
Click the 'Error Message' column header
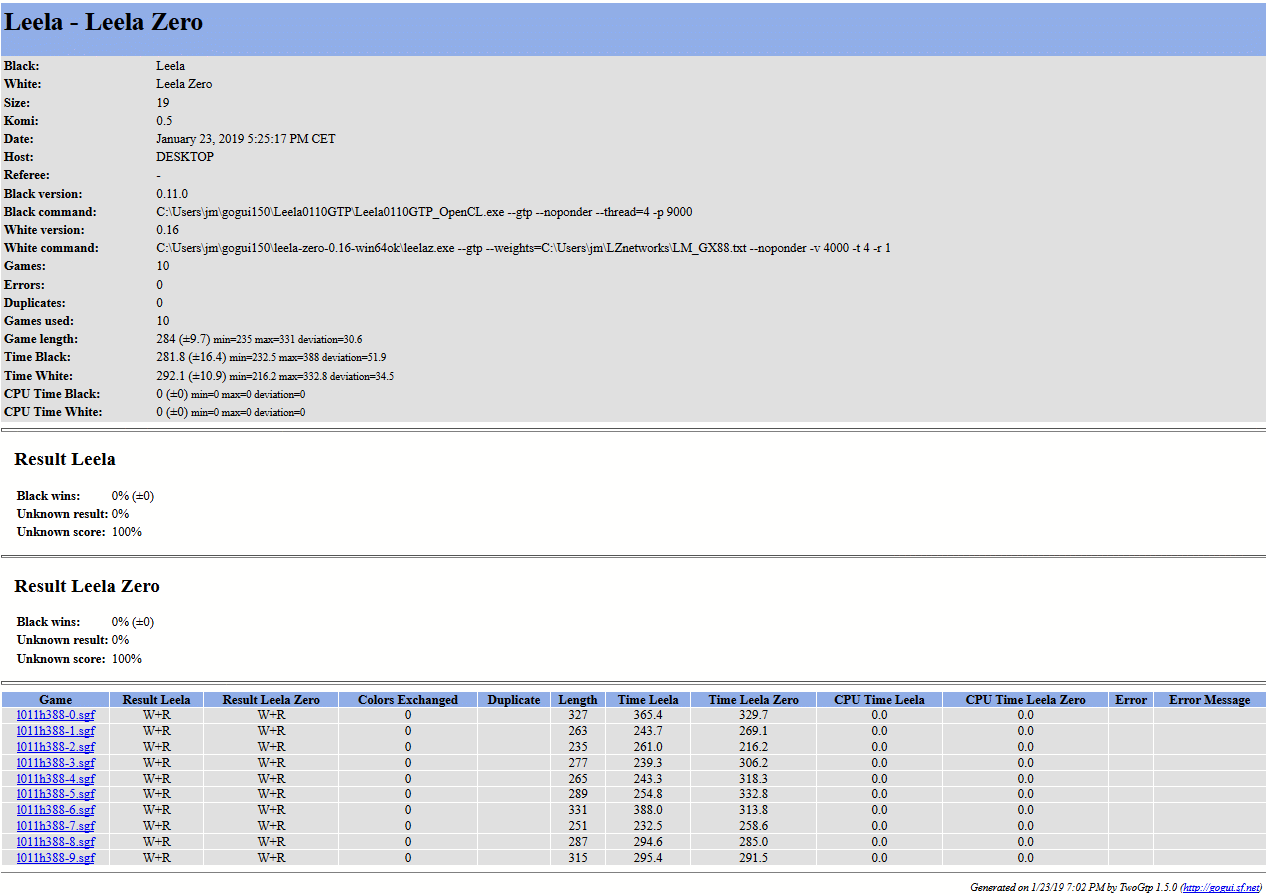(x=1209, y=700)
